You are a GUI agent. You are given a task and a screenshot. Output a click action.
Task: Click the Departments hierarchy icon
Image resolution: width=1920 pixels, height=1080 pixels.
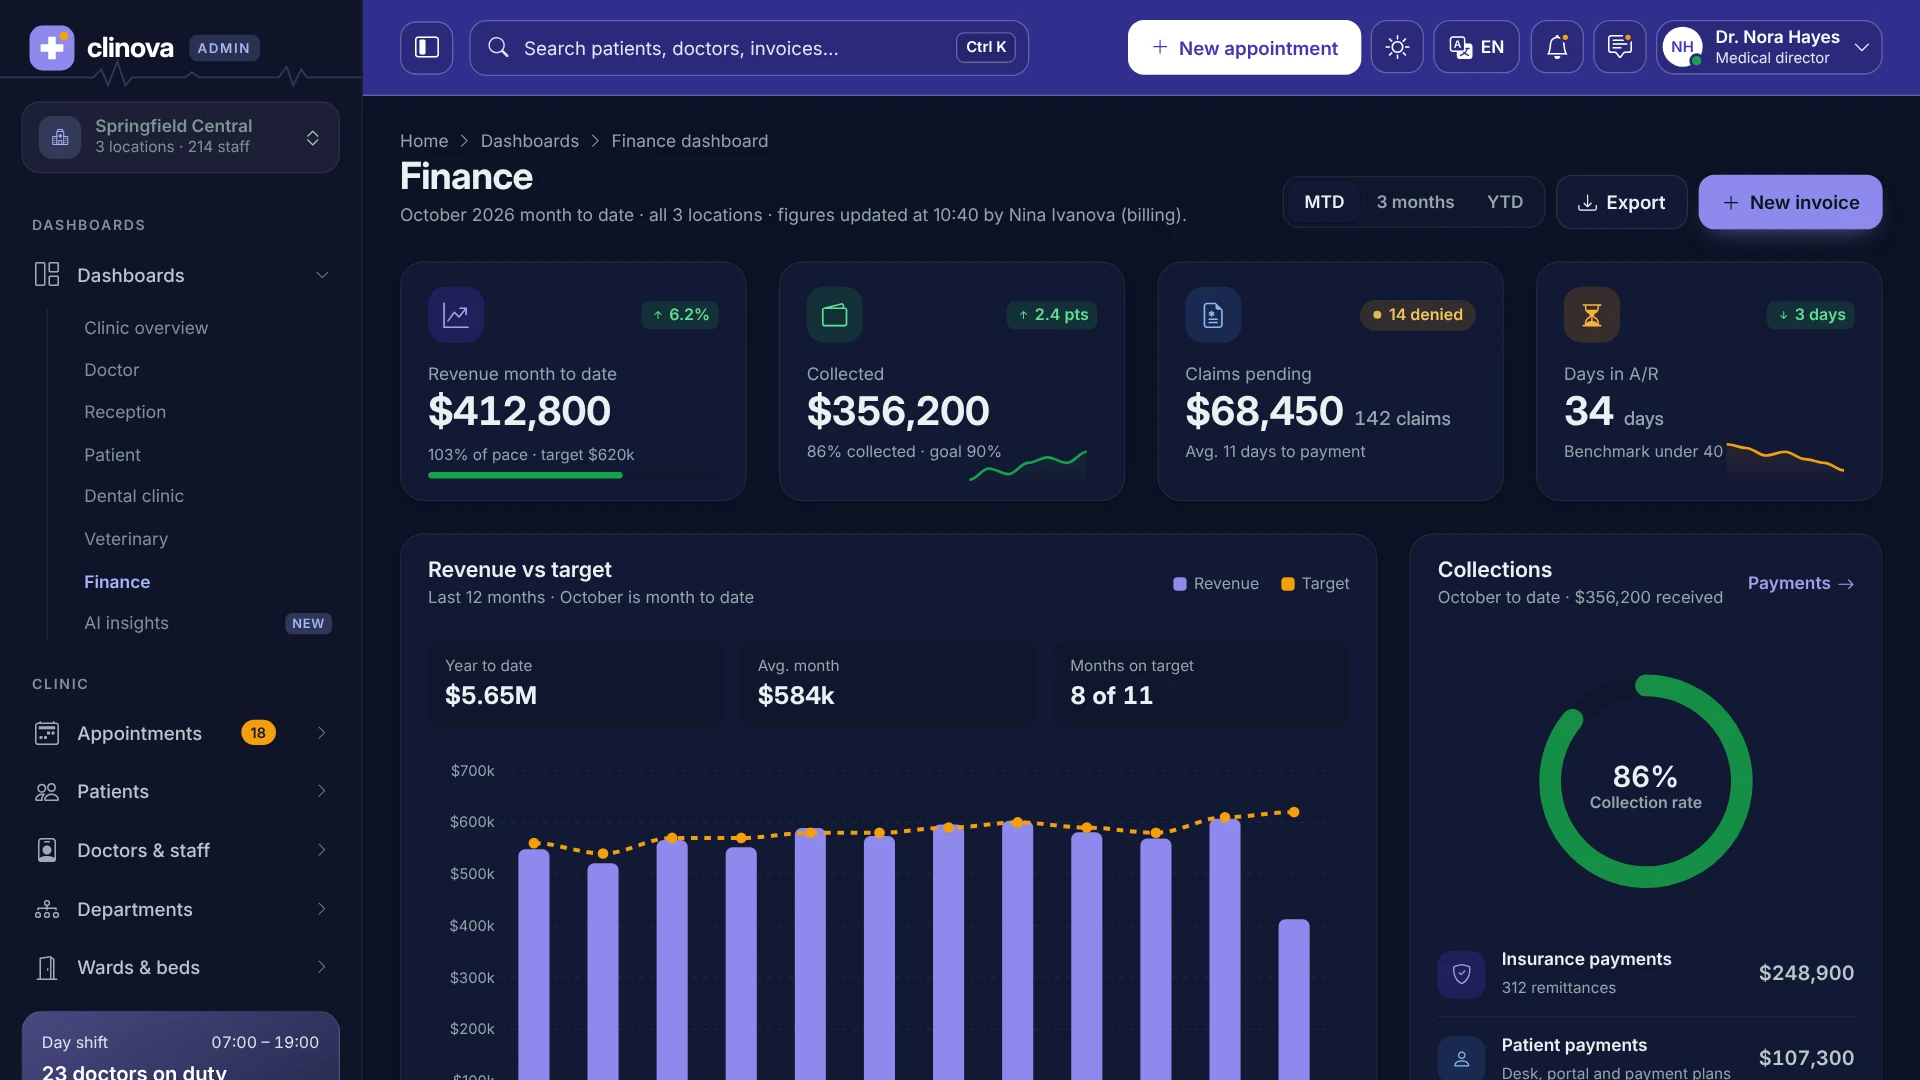[x=47, y=909]
